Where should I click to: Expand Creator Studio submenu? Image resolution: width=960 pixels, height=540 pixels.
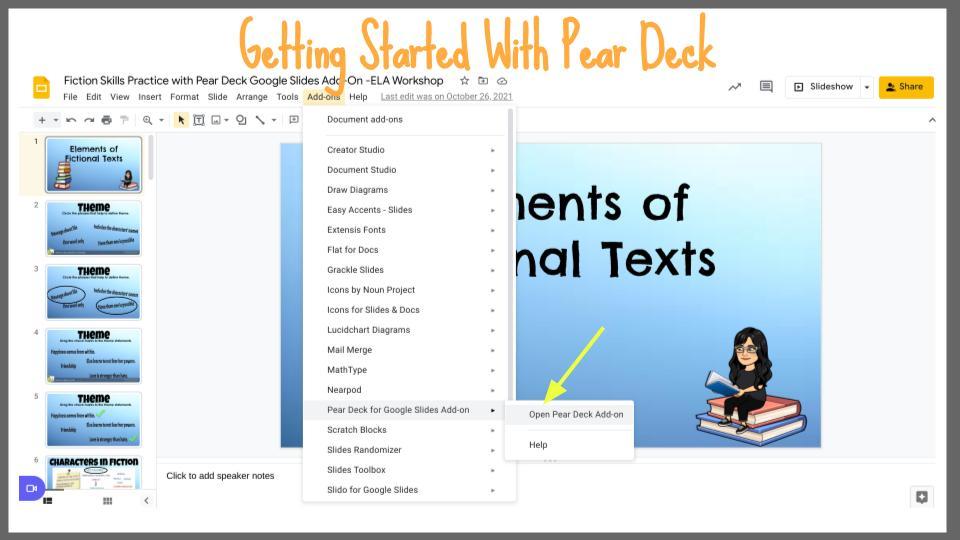[x=493, y=150]
